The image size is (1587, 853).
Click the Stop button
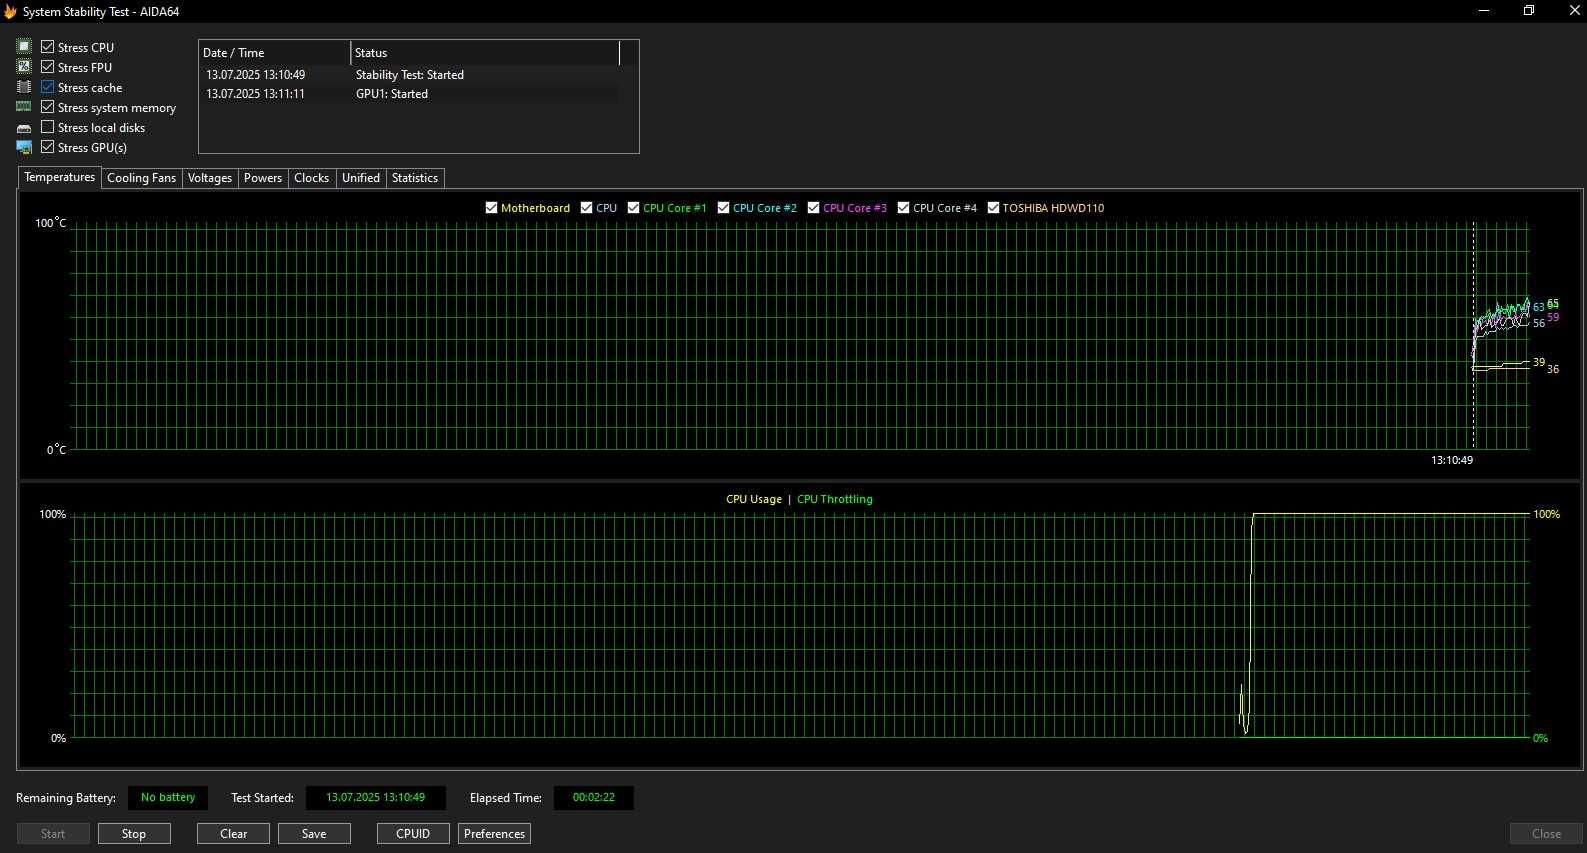134,834
